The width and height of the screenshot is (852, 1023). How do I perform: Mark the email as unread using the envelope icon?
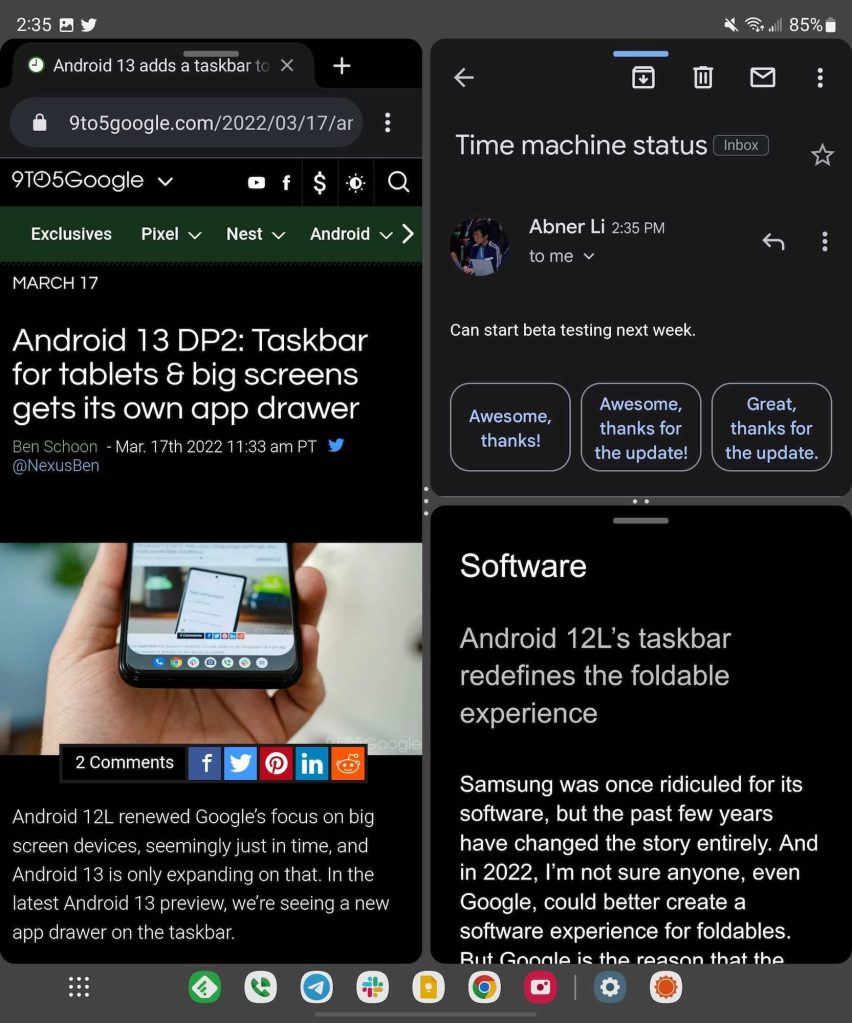pos(762,78)
